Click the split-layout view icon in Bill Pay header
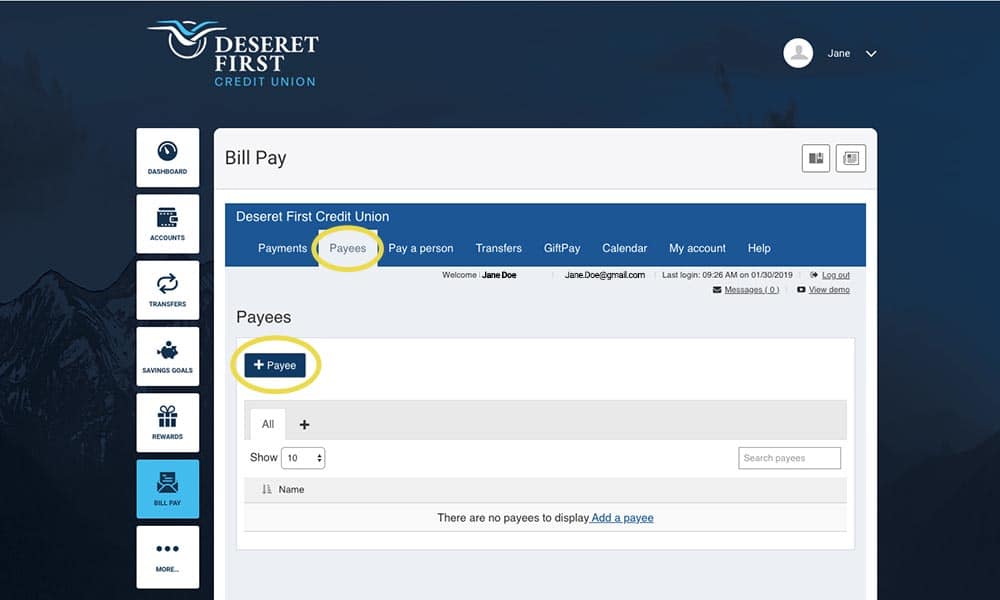The image size is (1000, 600). pyautogui.click(x=816, y=158)
